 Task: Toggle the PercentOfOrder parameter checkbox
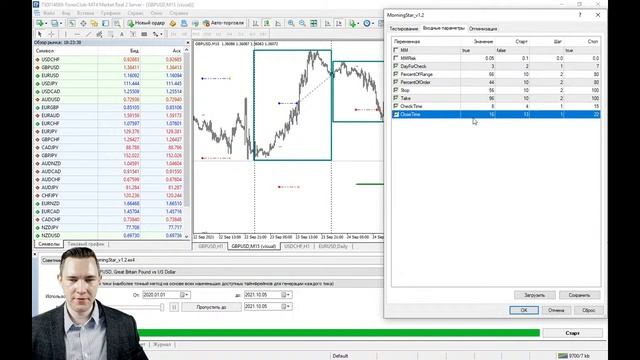point(396,82)
